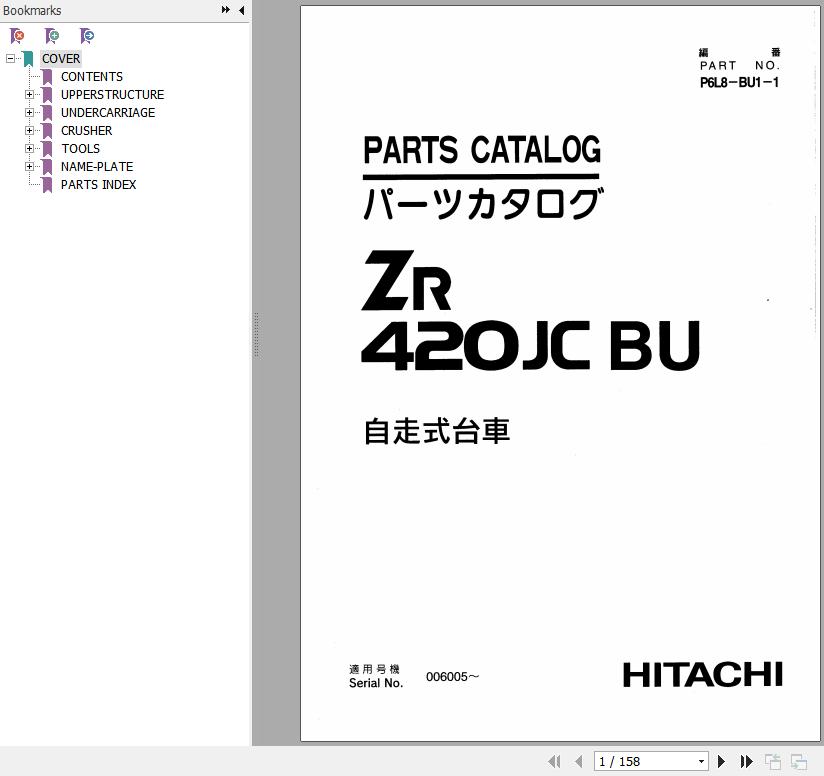The width and height of the screenshot is (824, 776).
Task: Open the TOOLS bookmark
Action: tap(80, 149)
